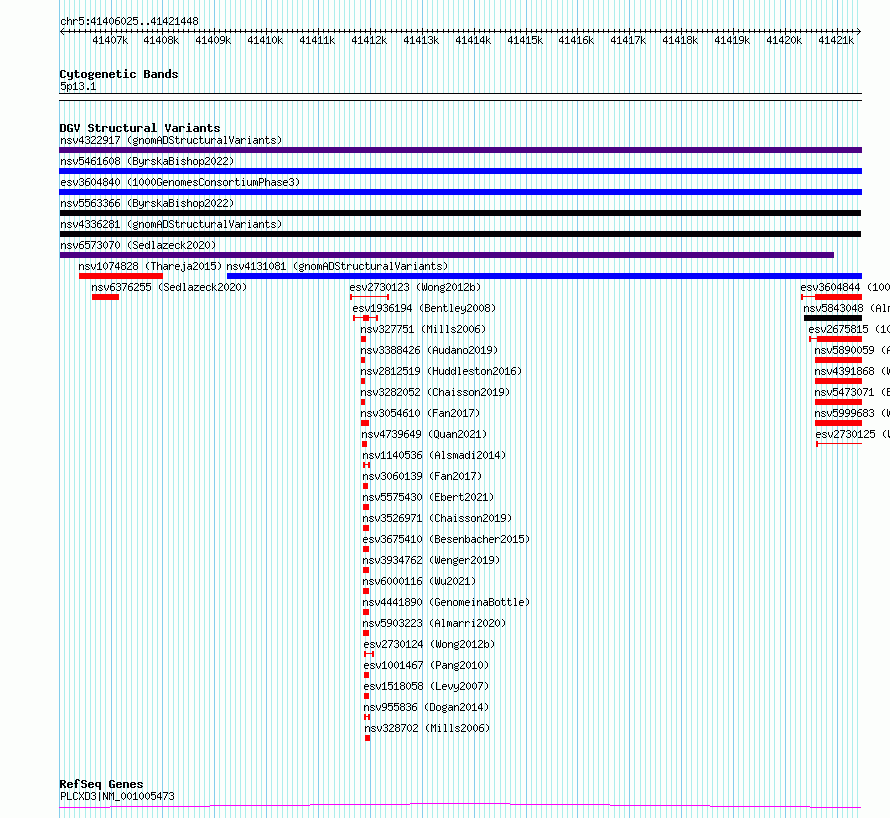The height and width of the screenshot is (818, 890).
Task: Click the red bar under nsv1074828
Action: 121,276
